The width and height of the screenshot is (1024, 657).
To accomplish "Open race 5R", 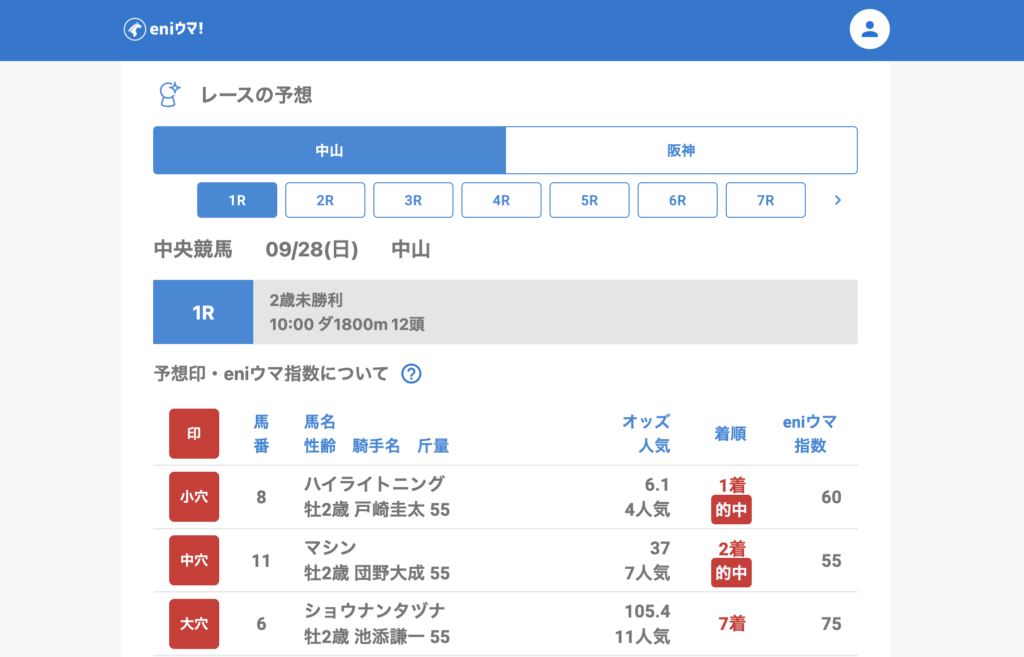I will click(x=589, y=200).
